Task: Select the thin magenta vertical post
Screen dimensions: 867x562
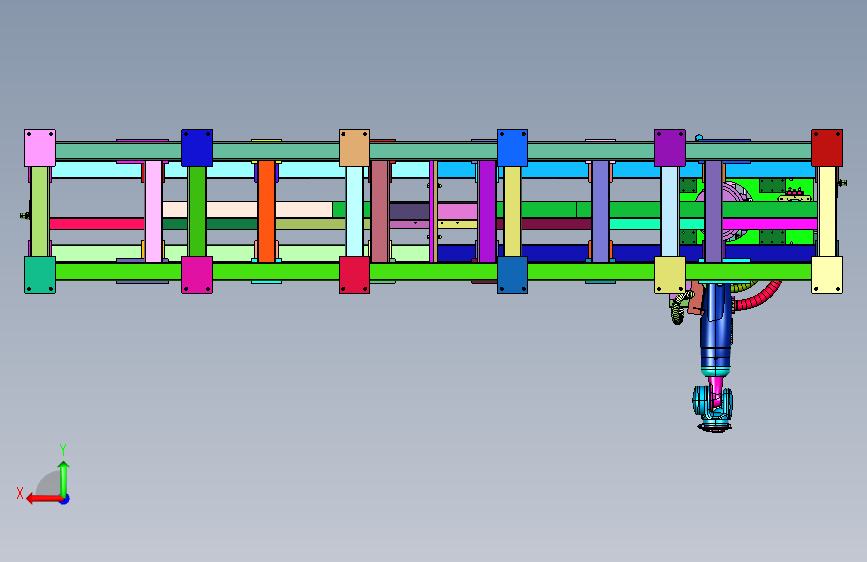Action: [432, 211]
